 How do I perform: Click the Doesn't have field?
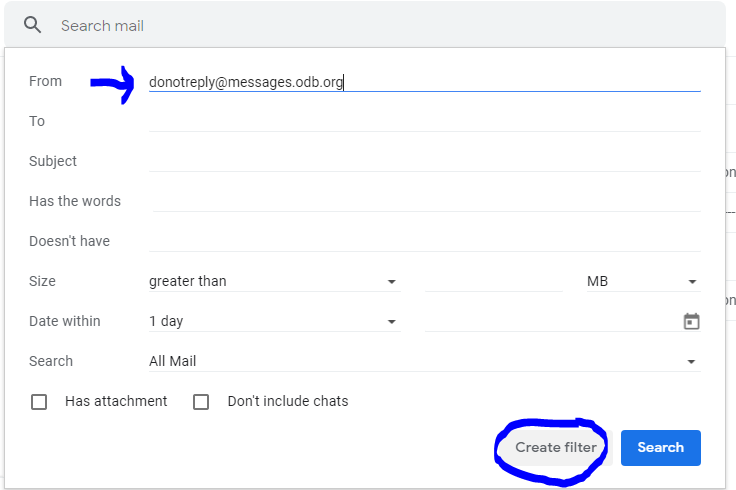coord(424,241)
